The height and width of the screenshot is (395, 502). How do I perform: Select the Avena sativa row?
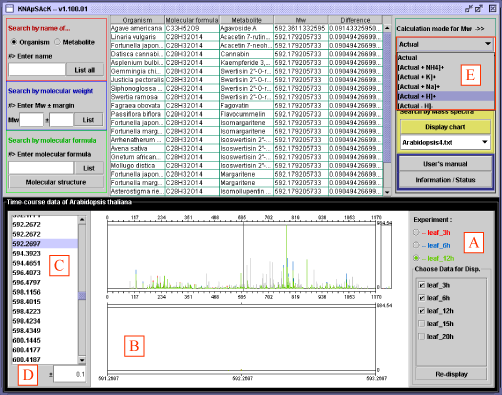[246, 148]
